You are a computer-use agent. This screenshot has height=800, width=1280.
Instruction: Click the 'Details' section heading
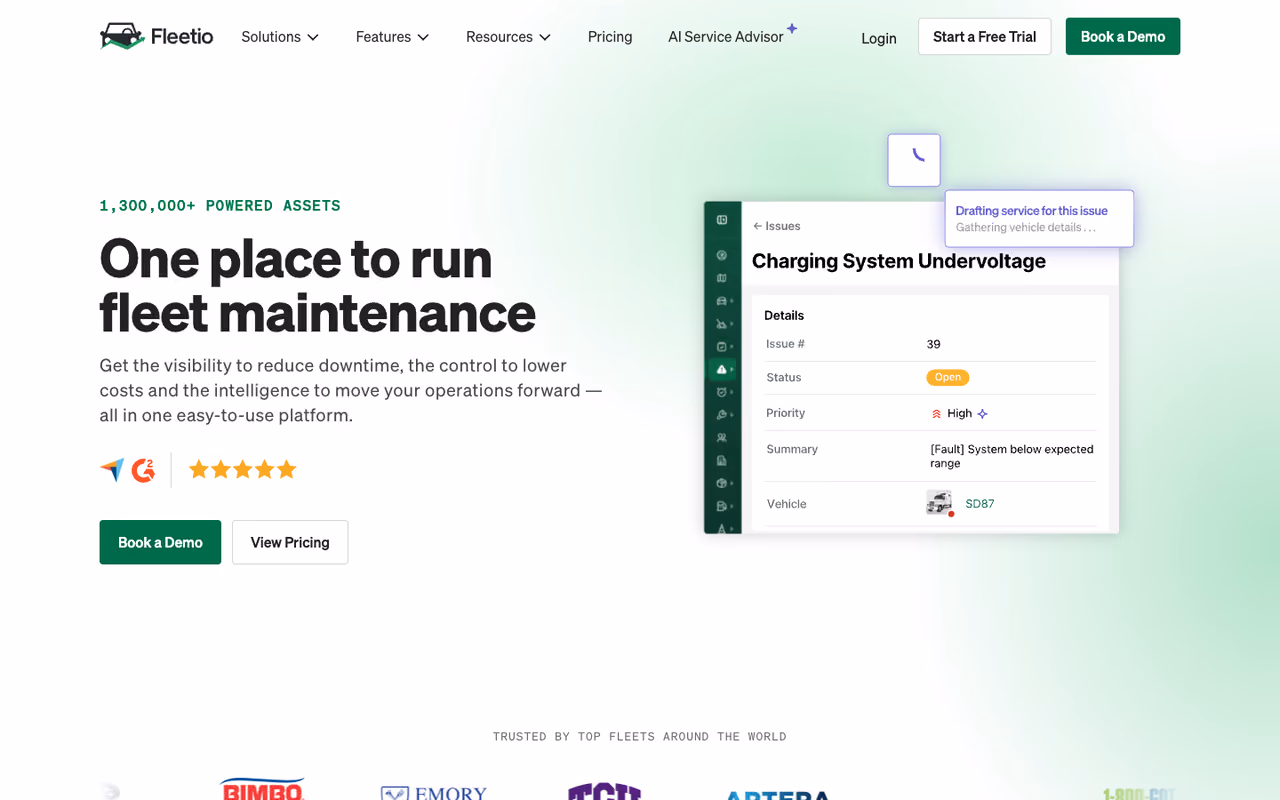click(x=784, y=315)
